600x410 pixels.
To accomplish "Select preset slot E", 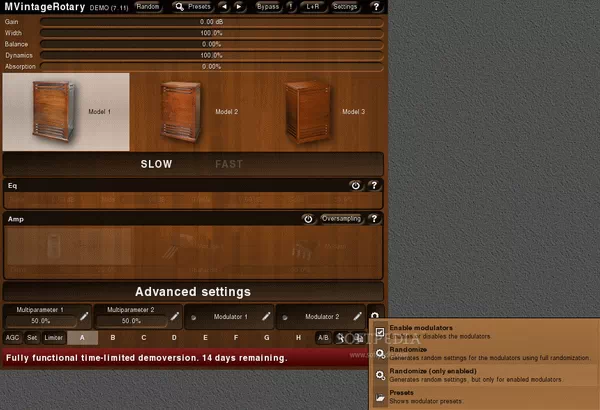I will tap(205, 338).
